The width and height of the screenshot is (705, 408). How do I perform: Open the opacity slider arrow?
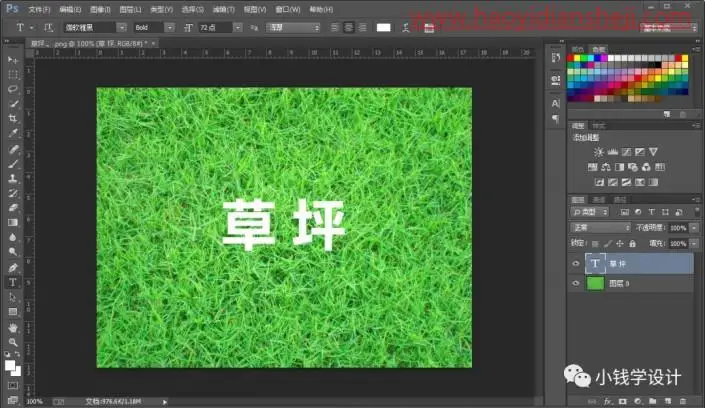[694, 228]
